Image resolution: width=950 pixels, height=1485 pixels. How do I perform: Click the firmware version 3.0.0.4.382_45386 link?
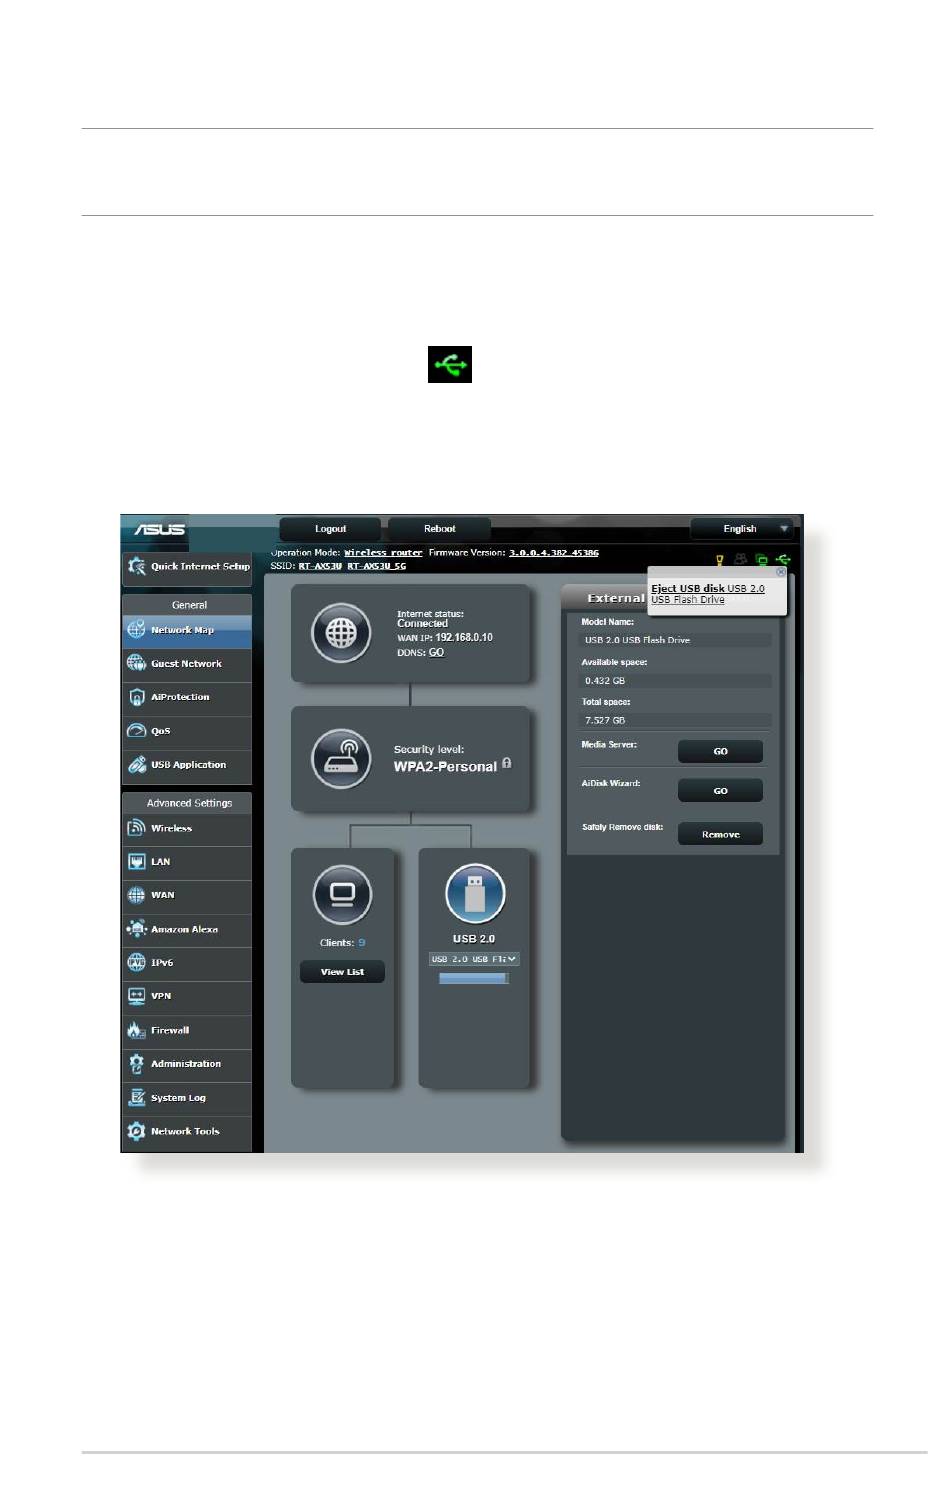tap(554, 553)
